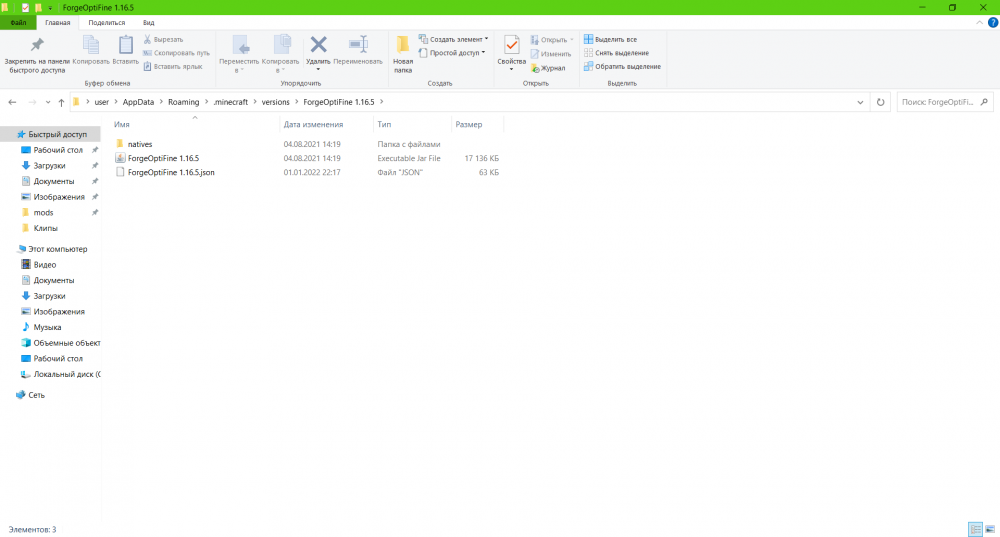Image resolution: width=1000 pixels, height=537 pixels.
Task: Click Обратить выделение
Action: (x=622, y=66)
